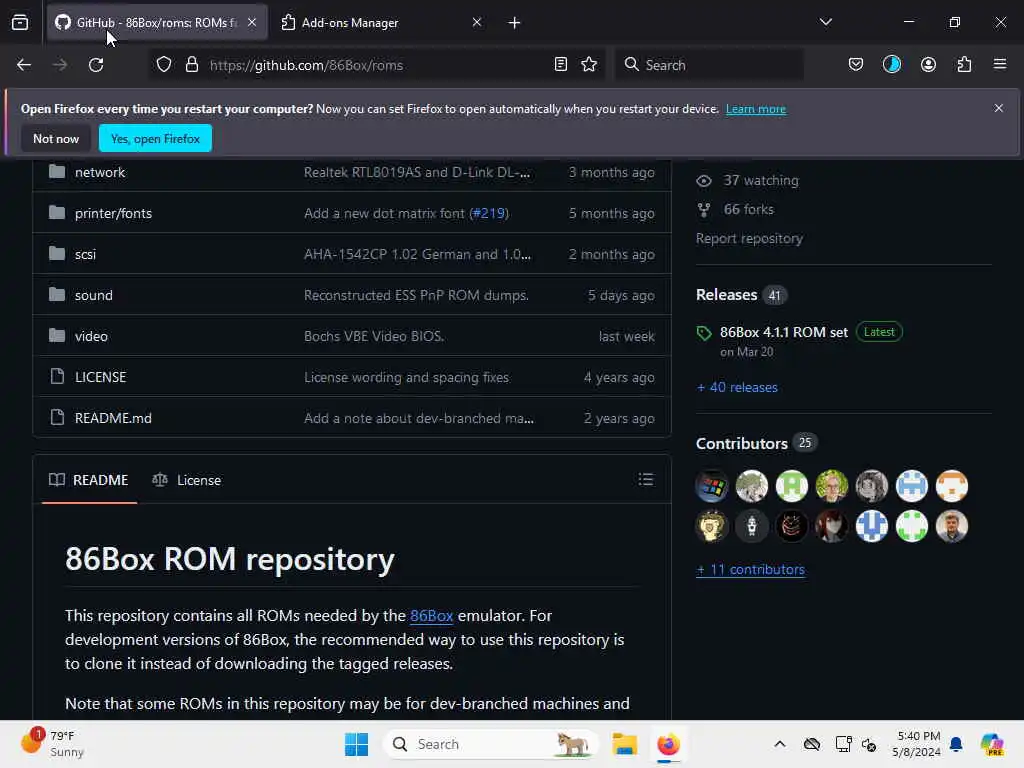Open the Extensions puzzle icon
Image resolution: width=1024 pixels, height=768 pixels.
[x=964, y=65]
